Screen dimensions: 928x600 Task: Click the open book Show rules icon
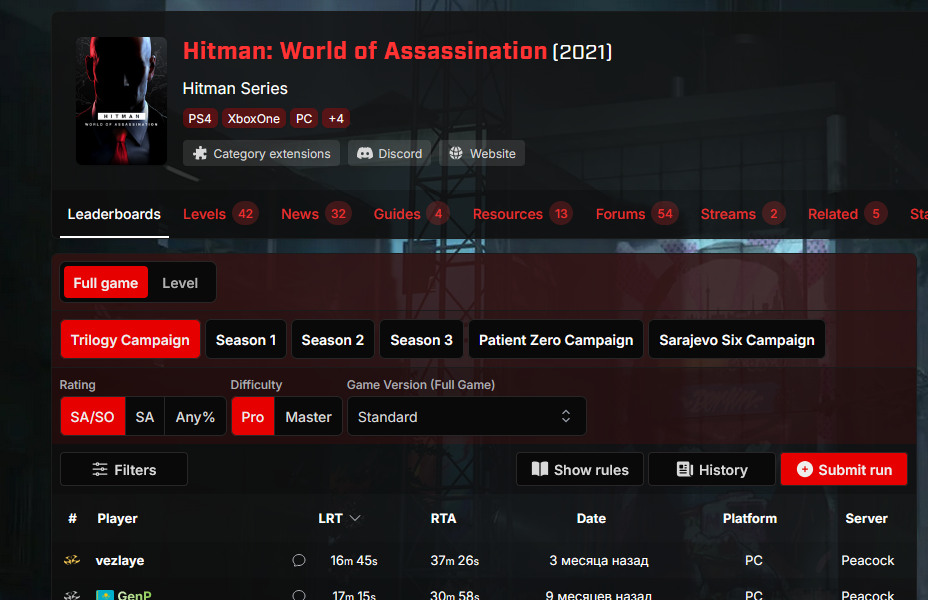pos(540,469)
